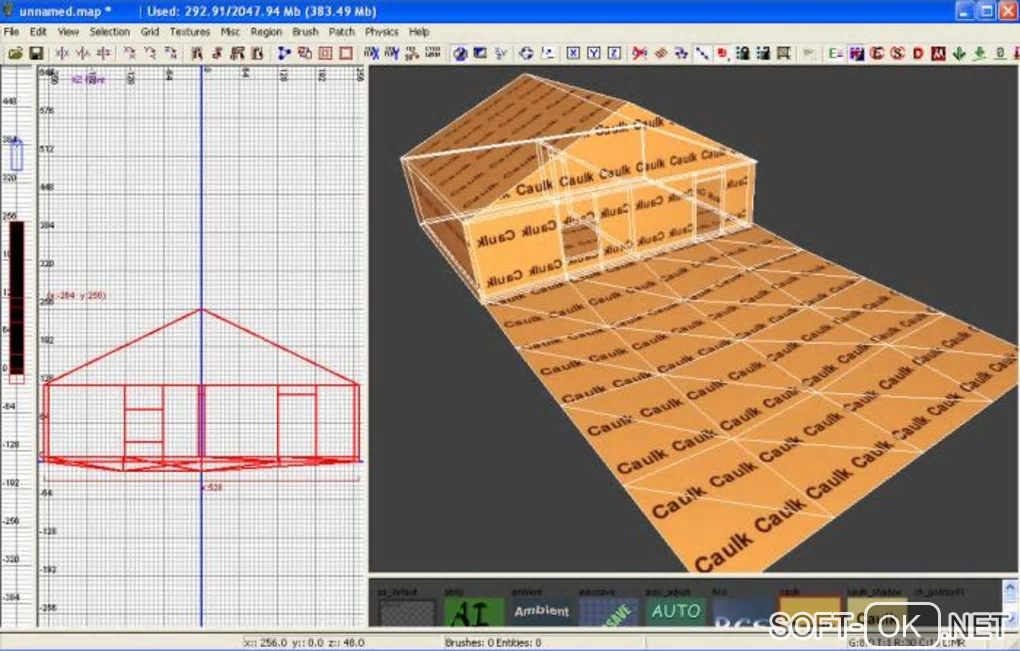This screenshot has width=1020, height=651.
Task: Open the Grid menu
Action: point(150,31)
